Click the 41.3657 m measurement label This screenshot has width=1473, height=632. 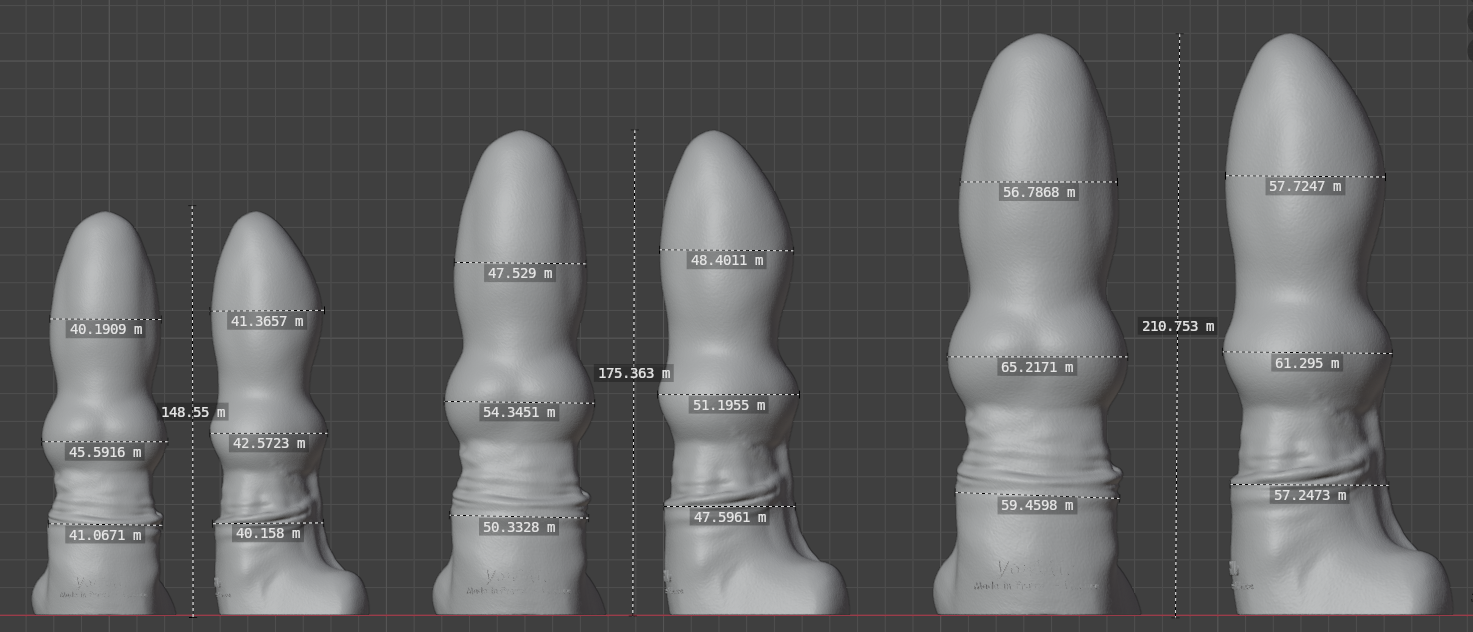tap(267, 321)
